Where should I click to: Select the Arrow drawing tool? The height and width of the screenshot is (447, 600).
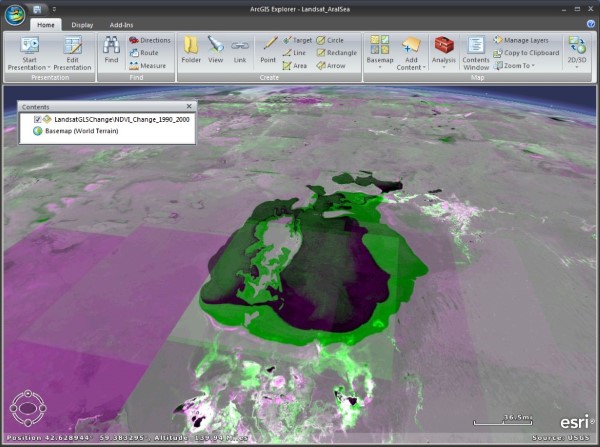331,66
